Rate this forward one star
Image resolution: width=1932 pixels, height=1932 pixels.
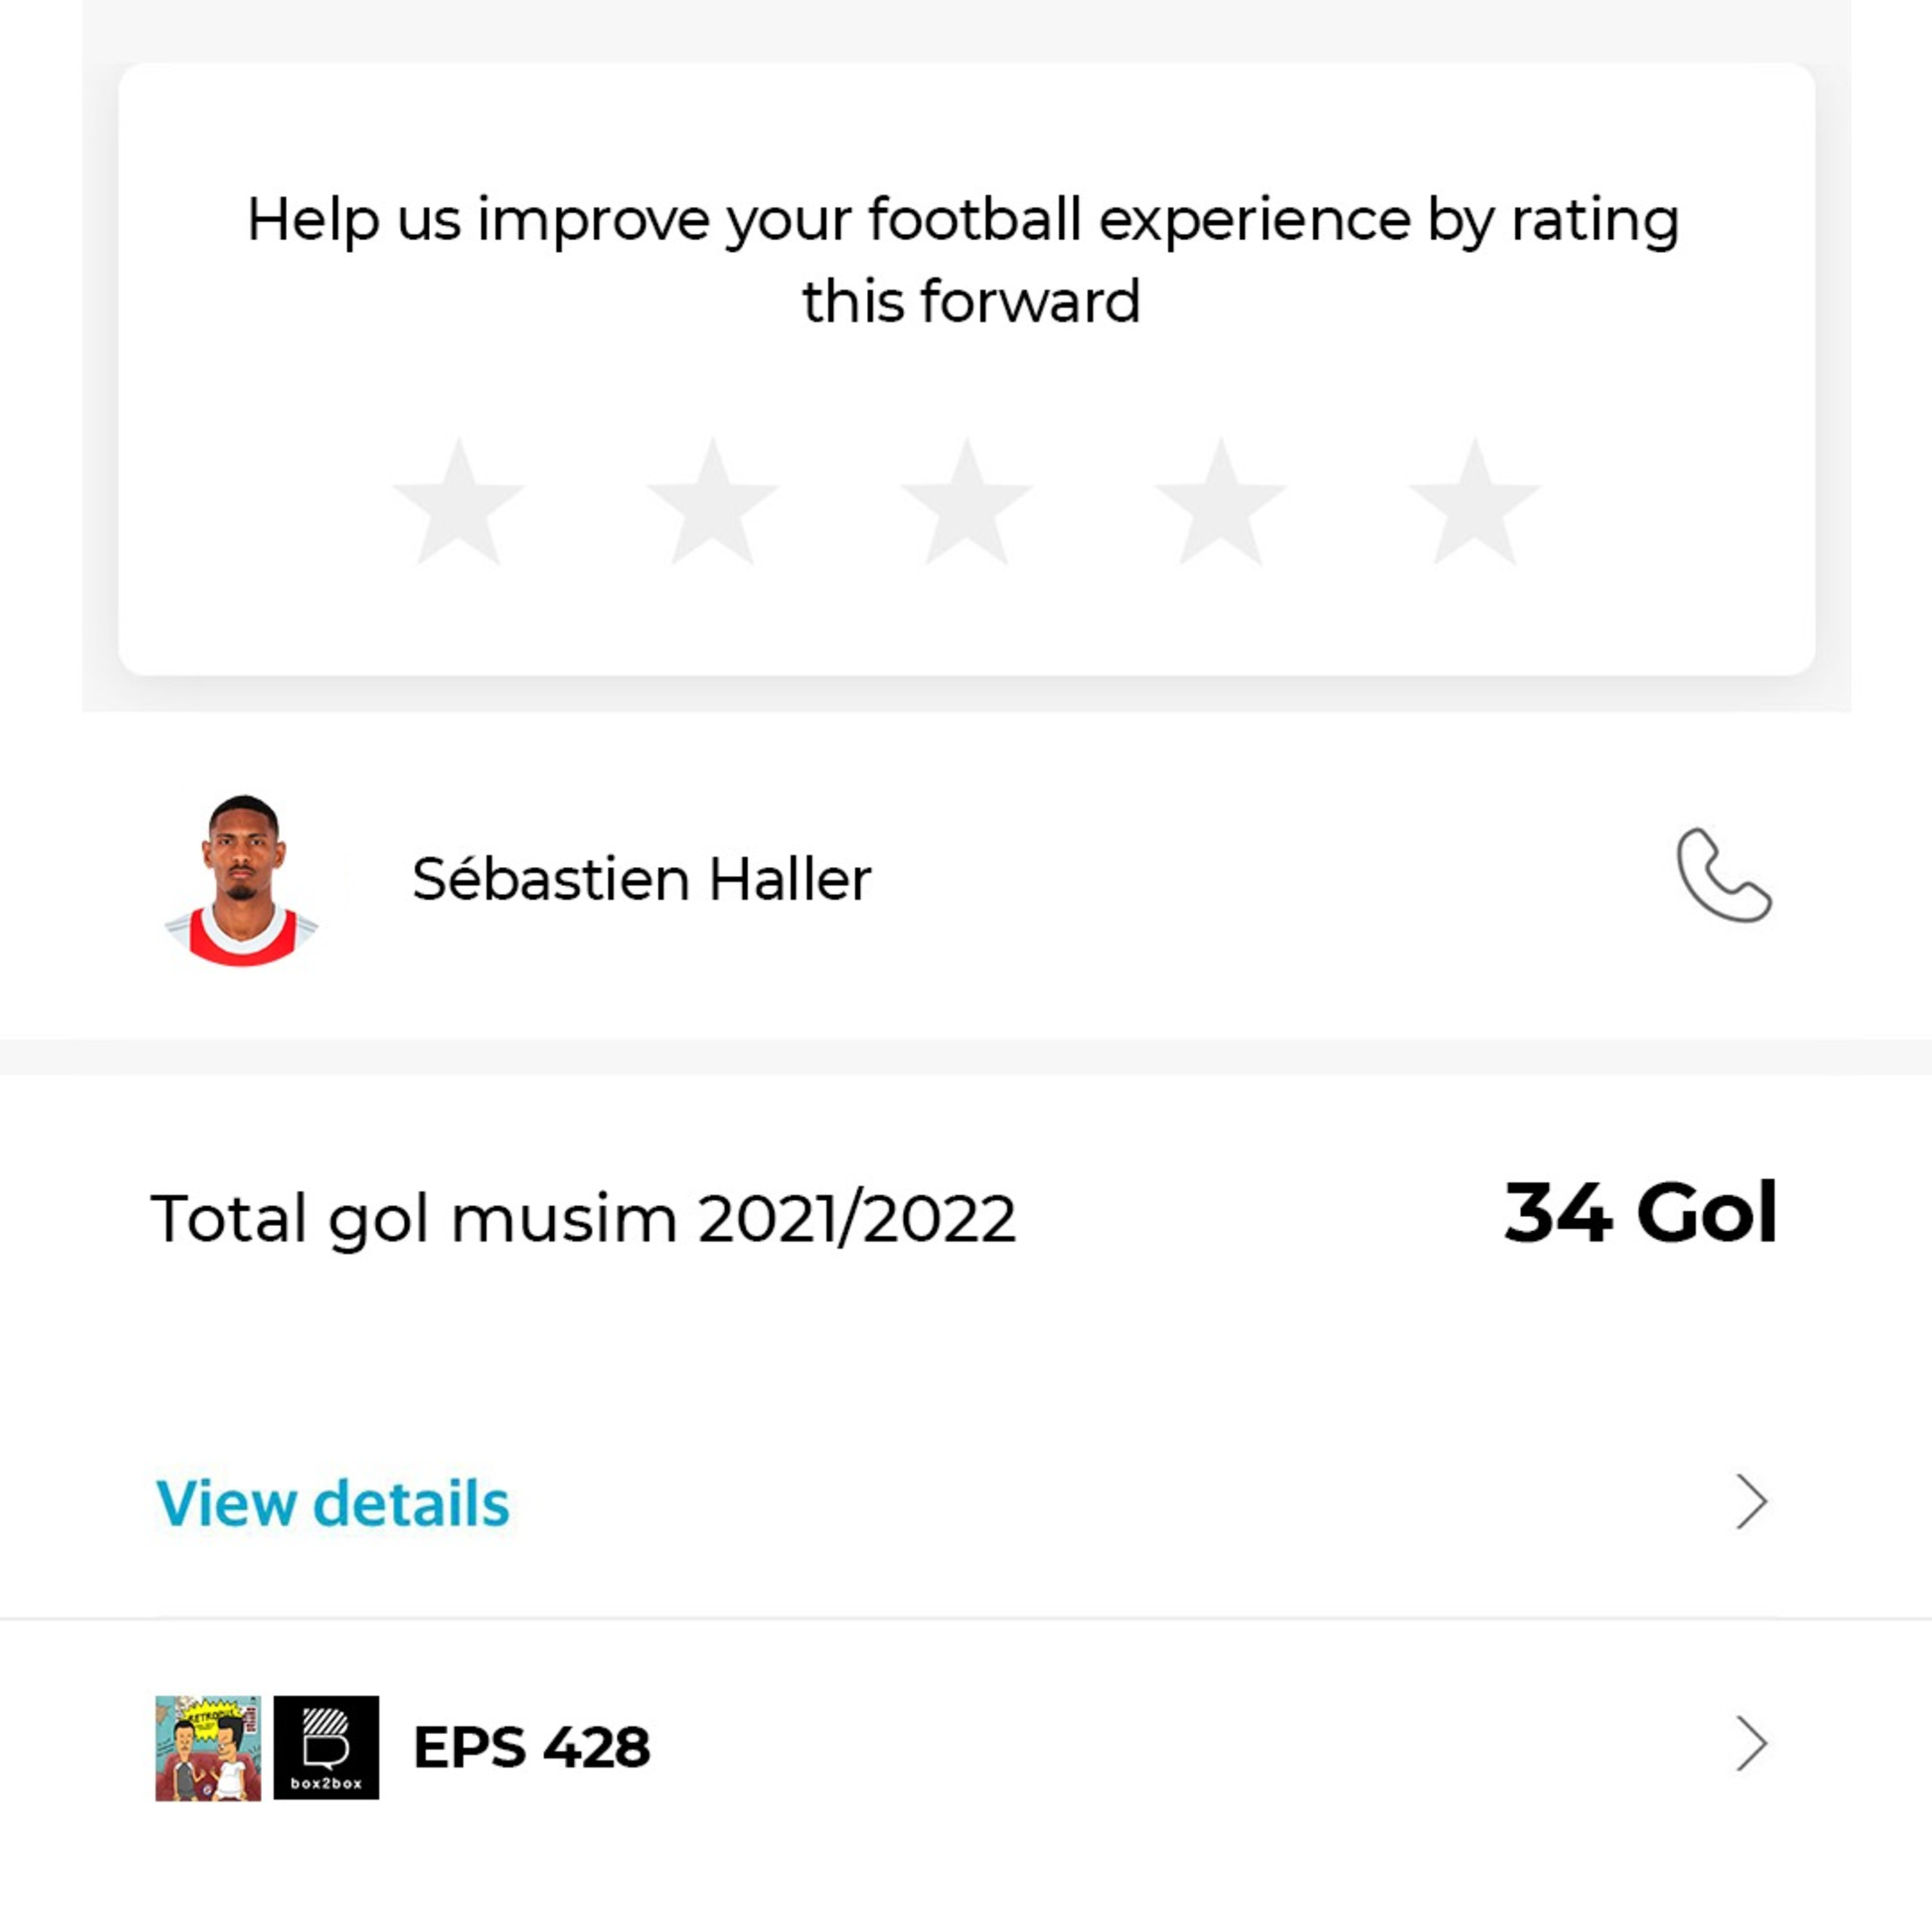(458, 504)
